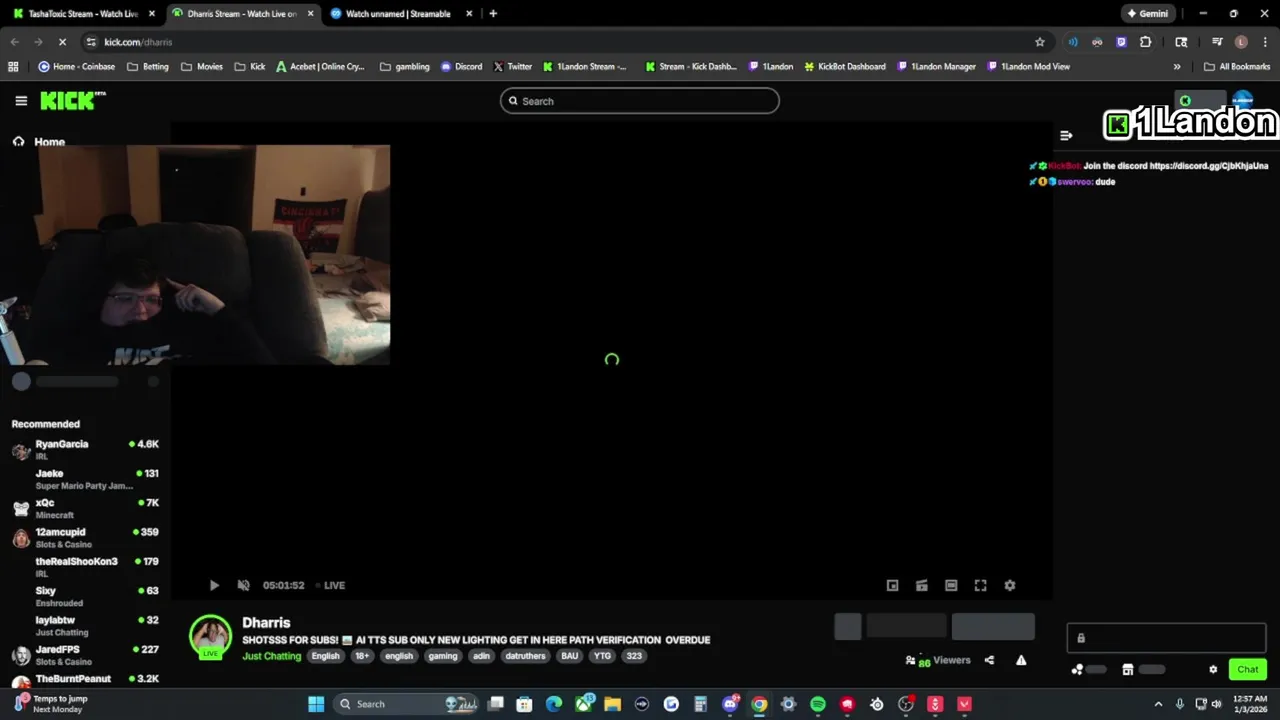The height and width of the screenshot is (720, 1280).
Task: Close the Dharris Stream tab
Action: tap(310, 14)
